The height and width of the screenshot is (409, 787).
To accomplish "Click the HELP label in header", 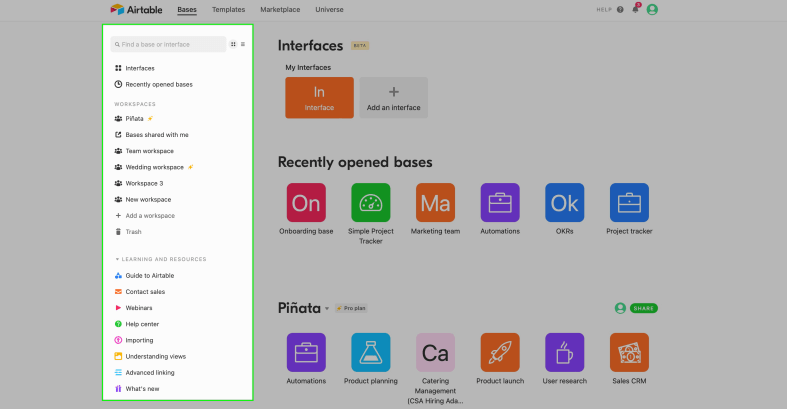I will [604, 10].
